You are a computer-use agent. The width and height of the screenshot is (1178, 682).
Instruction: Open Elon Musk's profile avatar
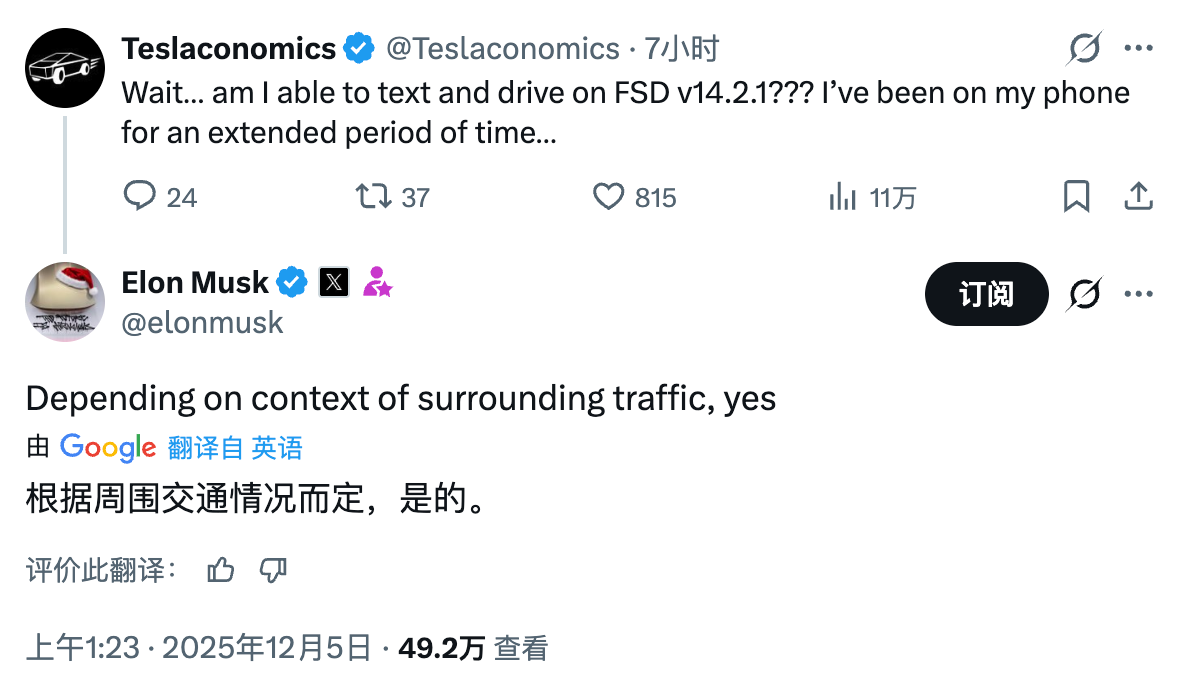point(65,302)
